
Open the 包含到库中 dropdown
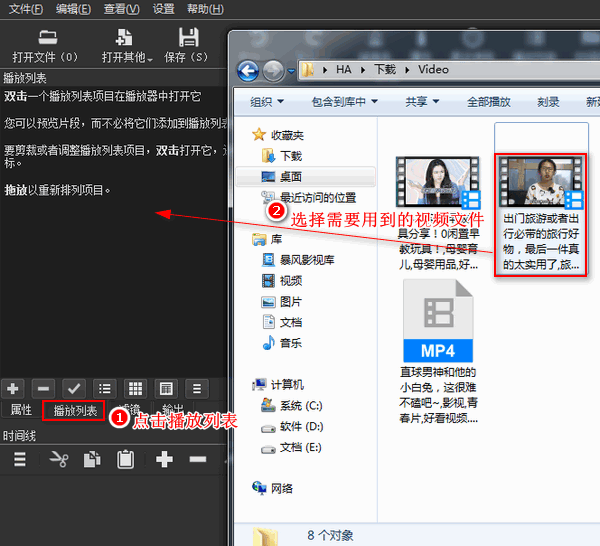tap(344, 102)
